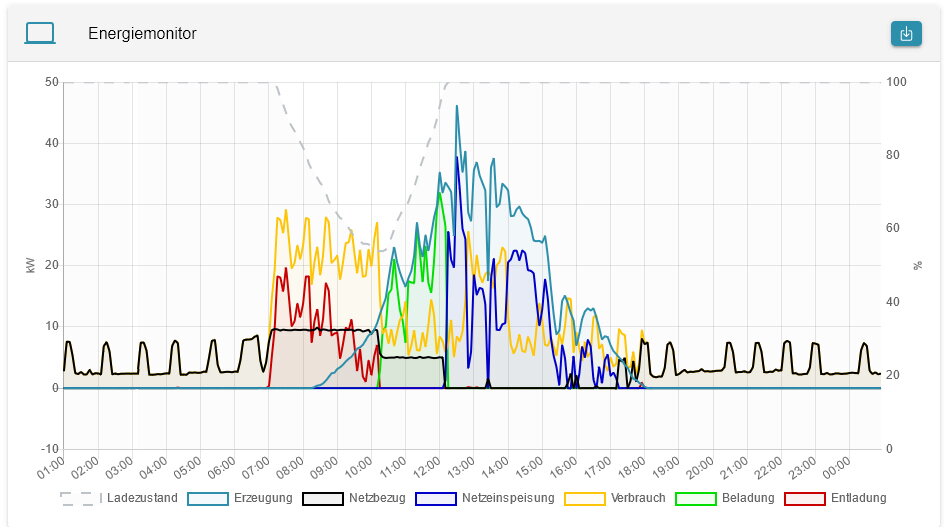The image size is (946, 529).
Task: Click the Energiemonitor panel title
Action: tap(142, 34)
